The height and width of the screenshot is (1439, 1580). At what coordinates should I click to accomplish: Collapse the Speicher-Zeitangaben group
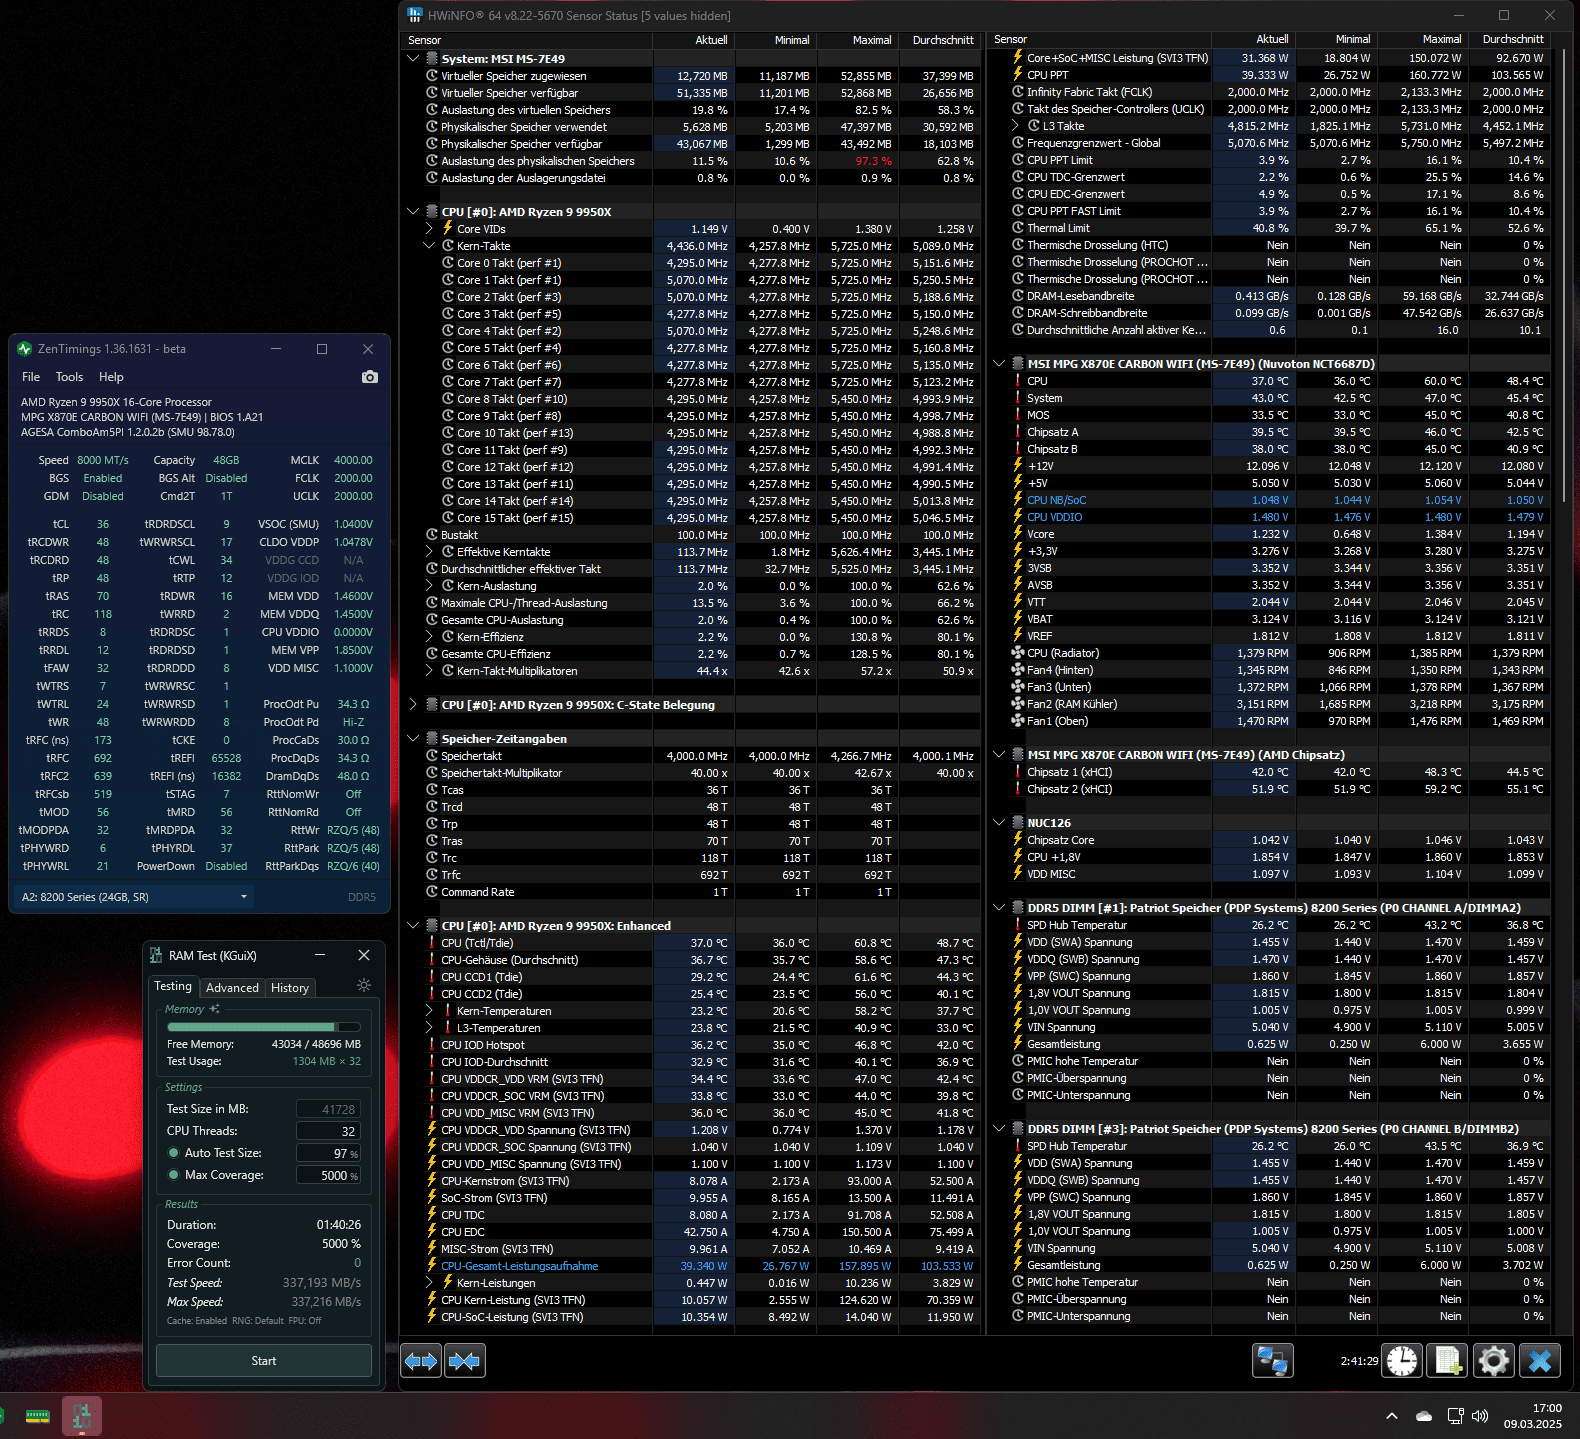click(x=413, y=739)
